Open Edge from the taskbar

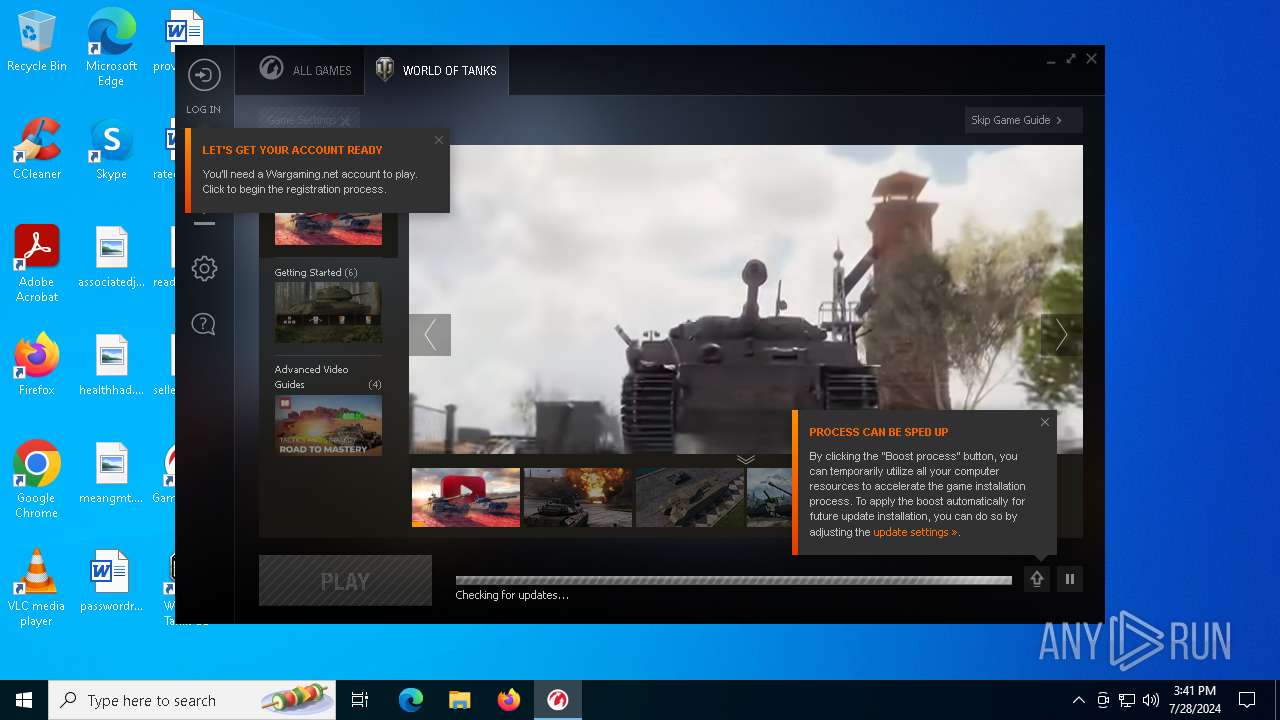tap(411, 700)
